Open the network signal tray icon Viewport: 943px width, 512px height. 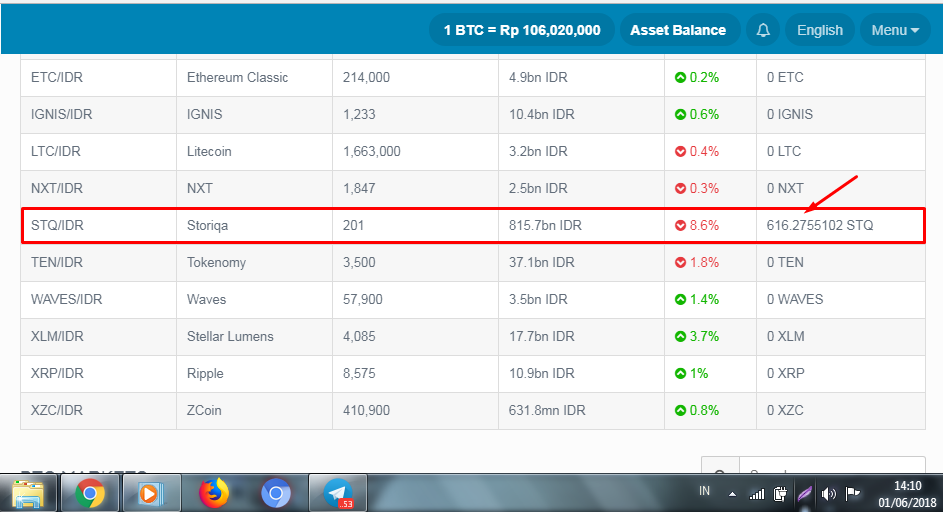point(756,494)
